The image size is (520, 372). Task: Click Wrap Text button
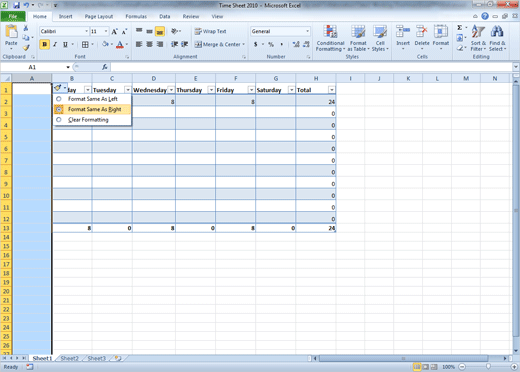(211, 31)
